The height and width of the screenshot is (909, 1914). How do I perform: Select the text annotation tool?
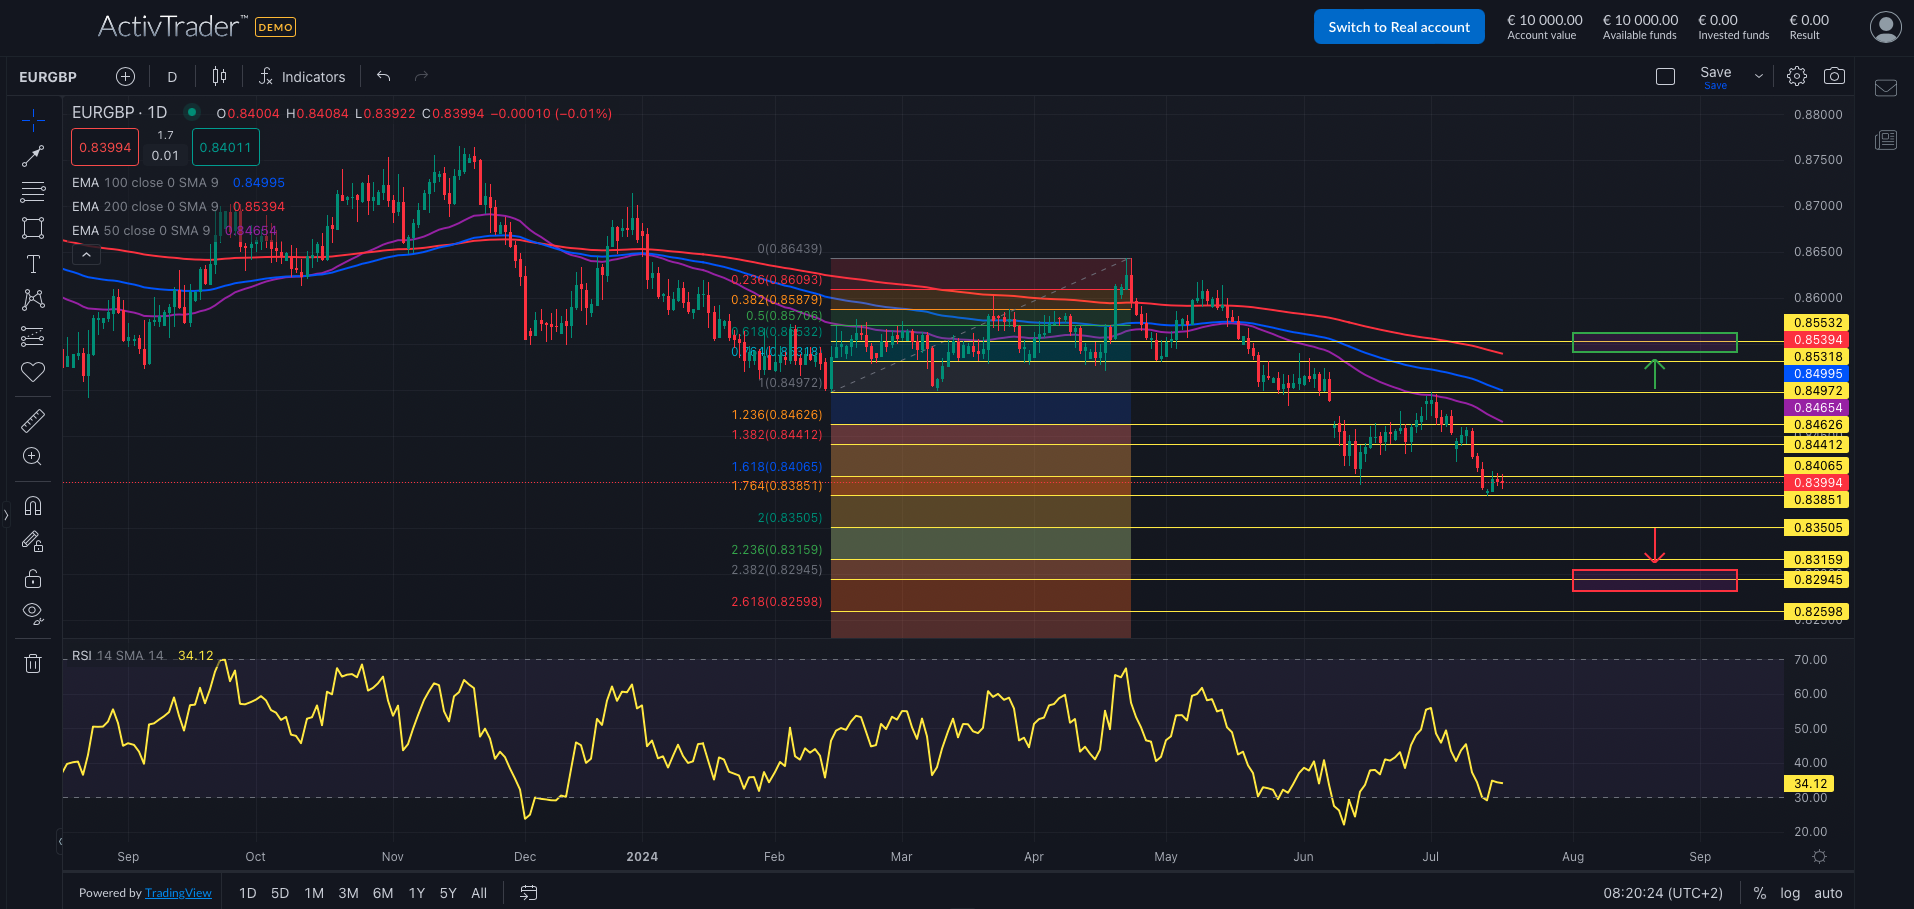click(x=33, y=264)
